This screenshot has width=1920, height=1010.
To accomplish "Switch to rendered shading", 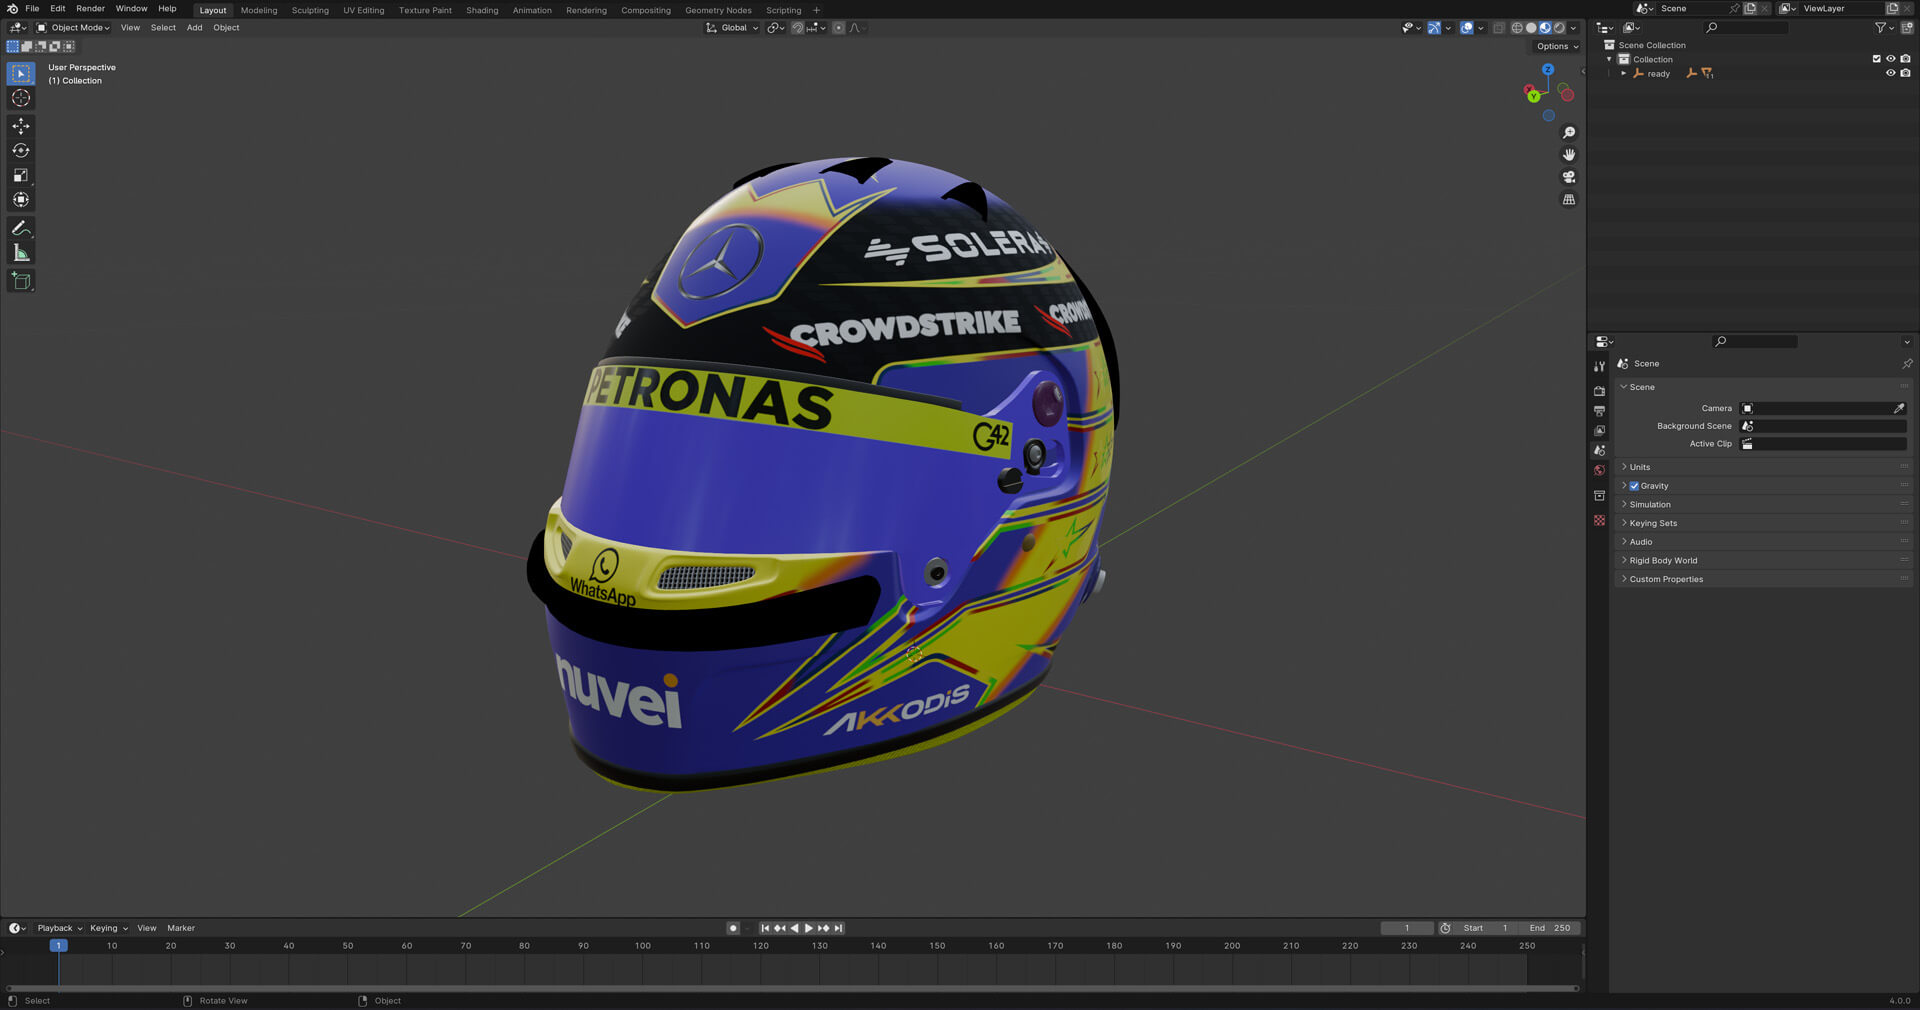I will pos(1559,28).
